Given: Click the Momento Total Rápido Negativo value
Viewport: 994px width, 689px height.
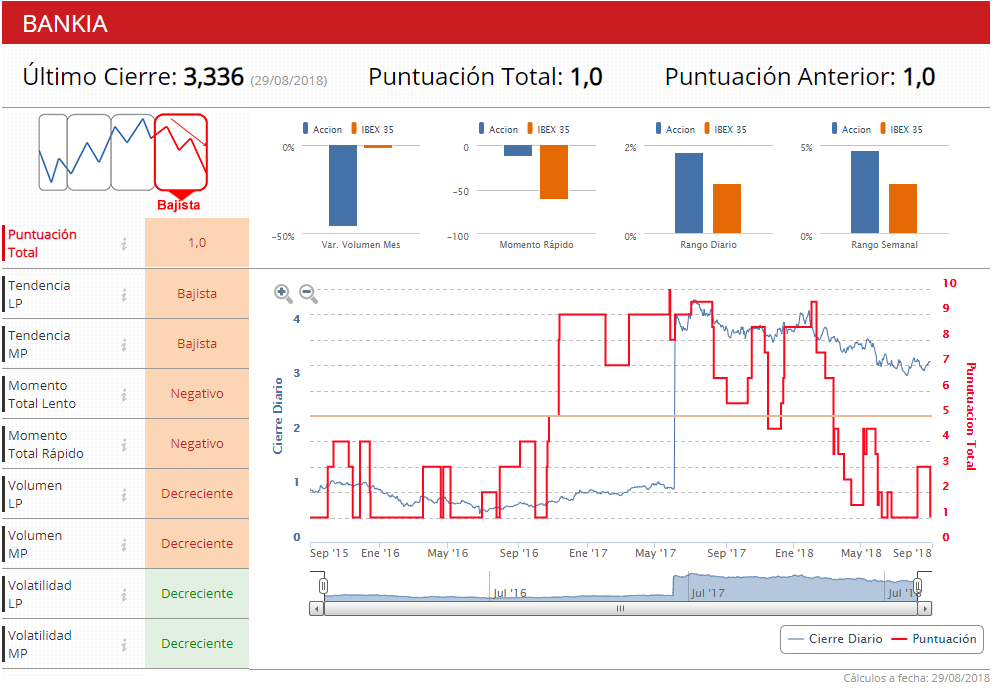Looking at the screenshot, I should [197, 444].
